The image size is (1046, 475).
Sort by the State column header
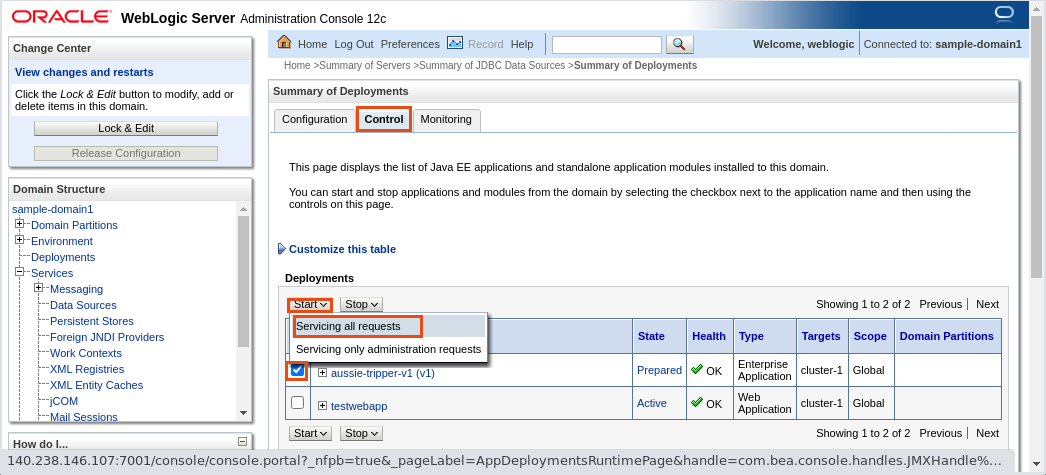click(651, 336)
